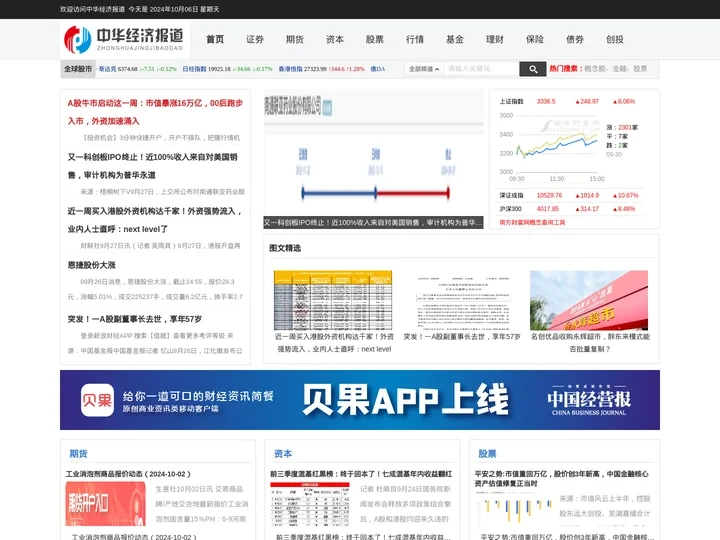Open headline A股牛市启动这一周
The image size is (720, 540).
(155, 112)
